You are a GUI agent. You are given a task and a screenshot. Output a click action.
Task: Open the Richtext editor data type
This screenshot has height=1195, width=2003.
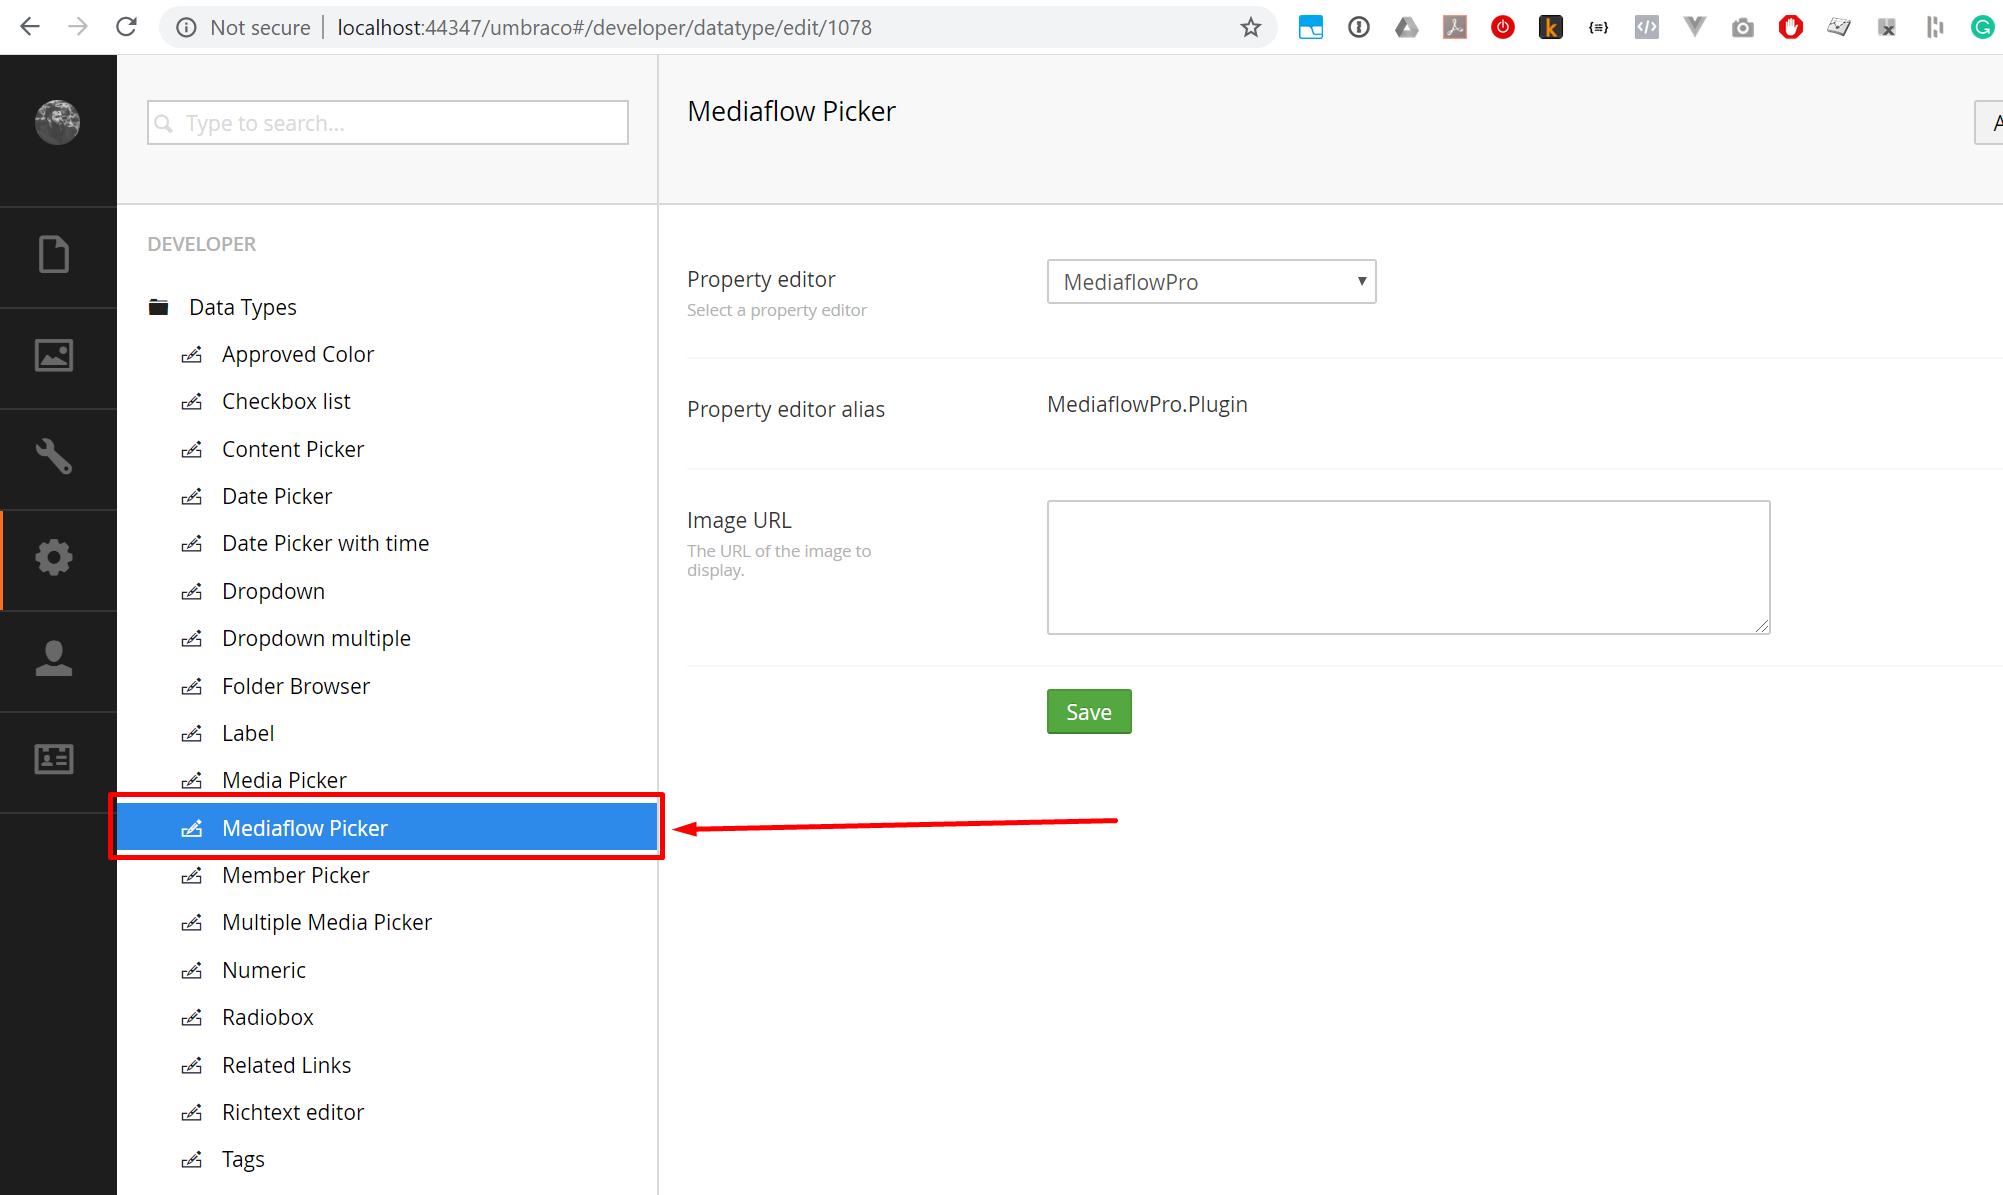tap(292, 1112)
